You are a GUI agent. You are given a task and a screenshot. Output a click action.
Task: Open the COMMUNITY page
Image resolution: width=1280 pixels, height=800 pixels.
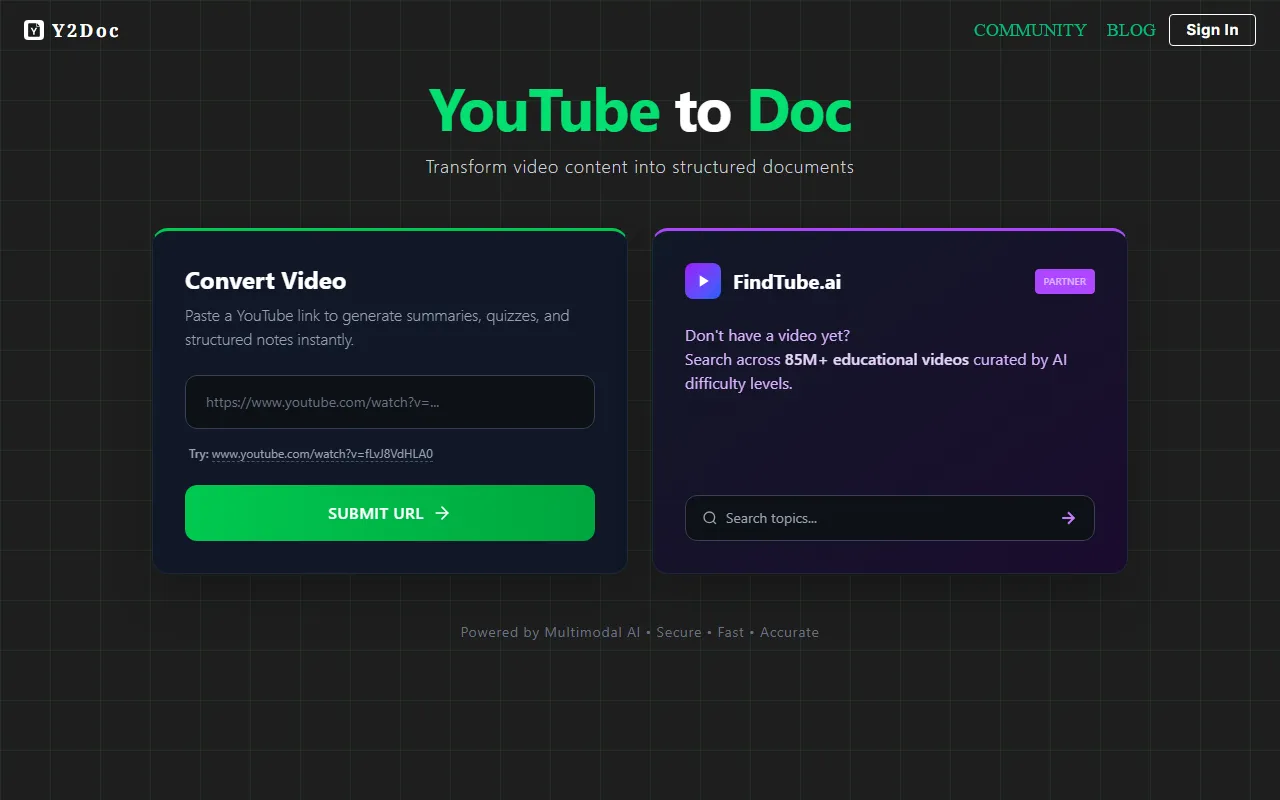point(1030,30)
